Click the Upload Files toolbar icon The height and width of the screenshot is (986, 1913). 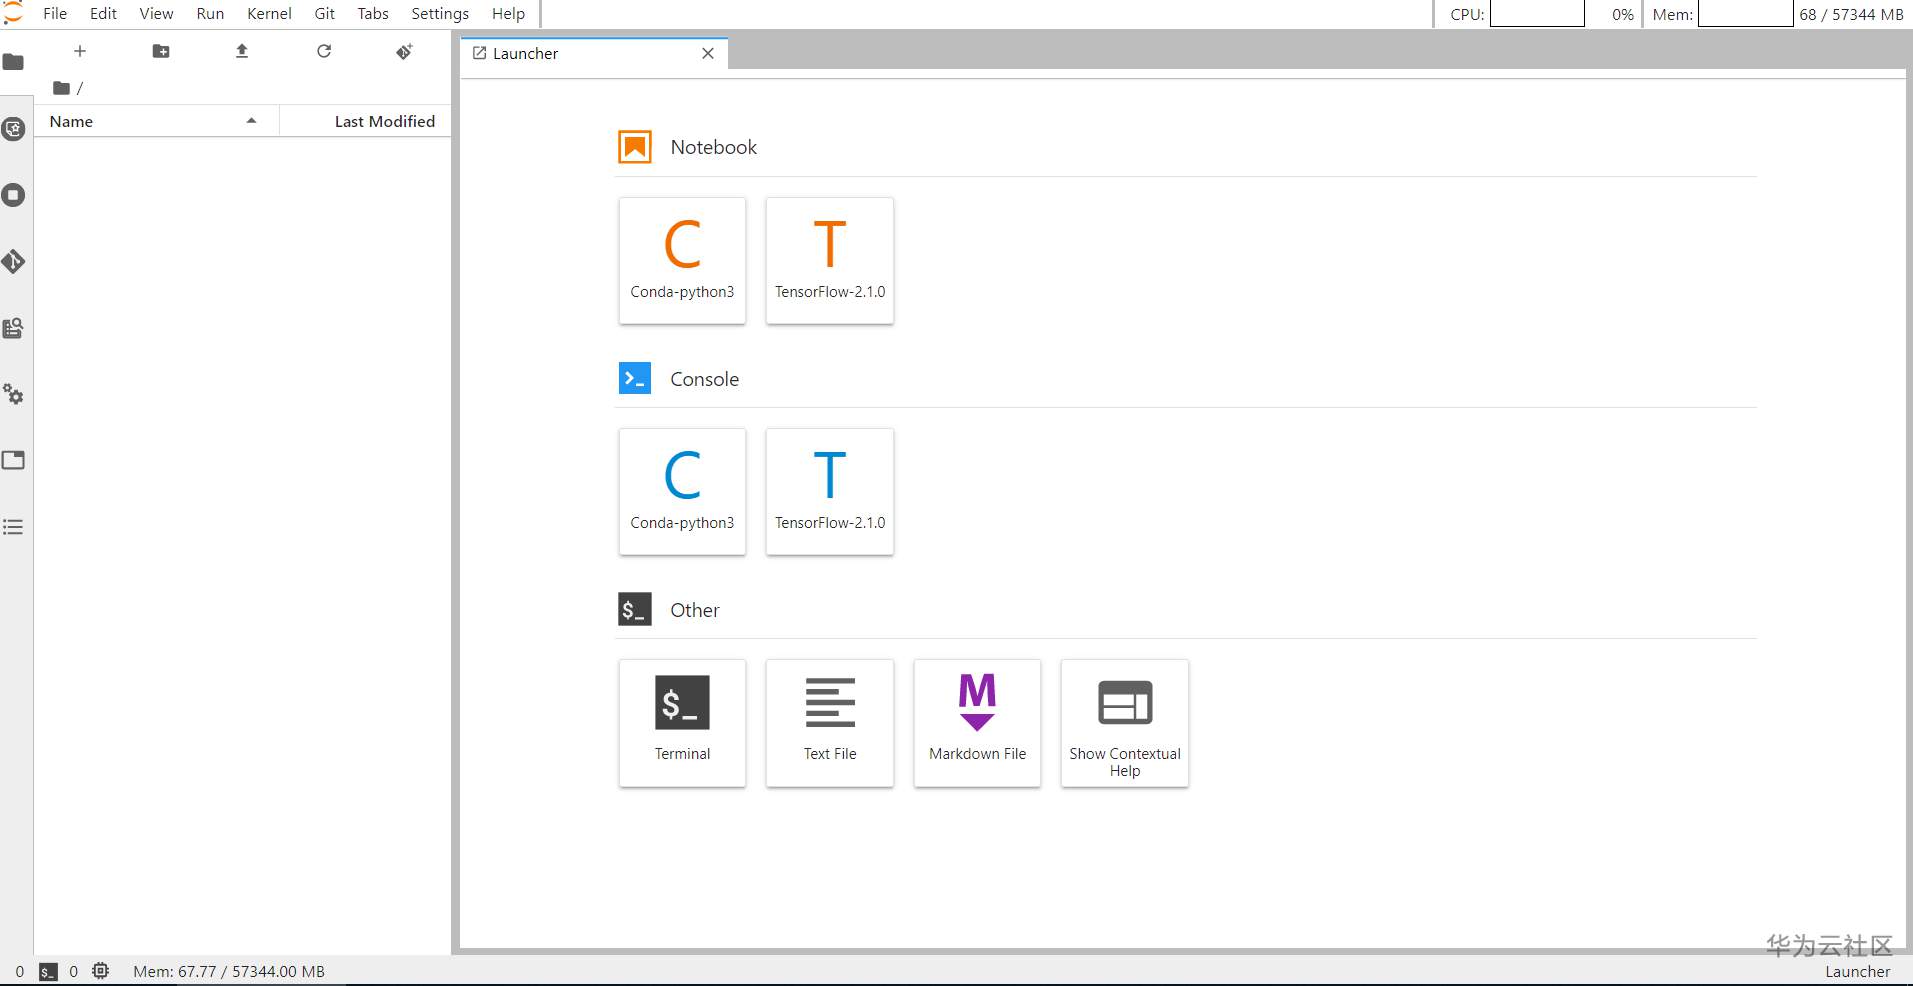tap(242, 51)
